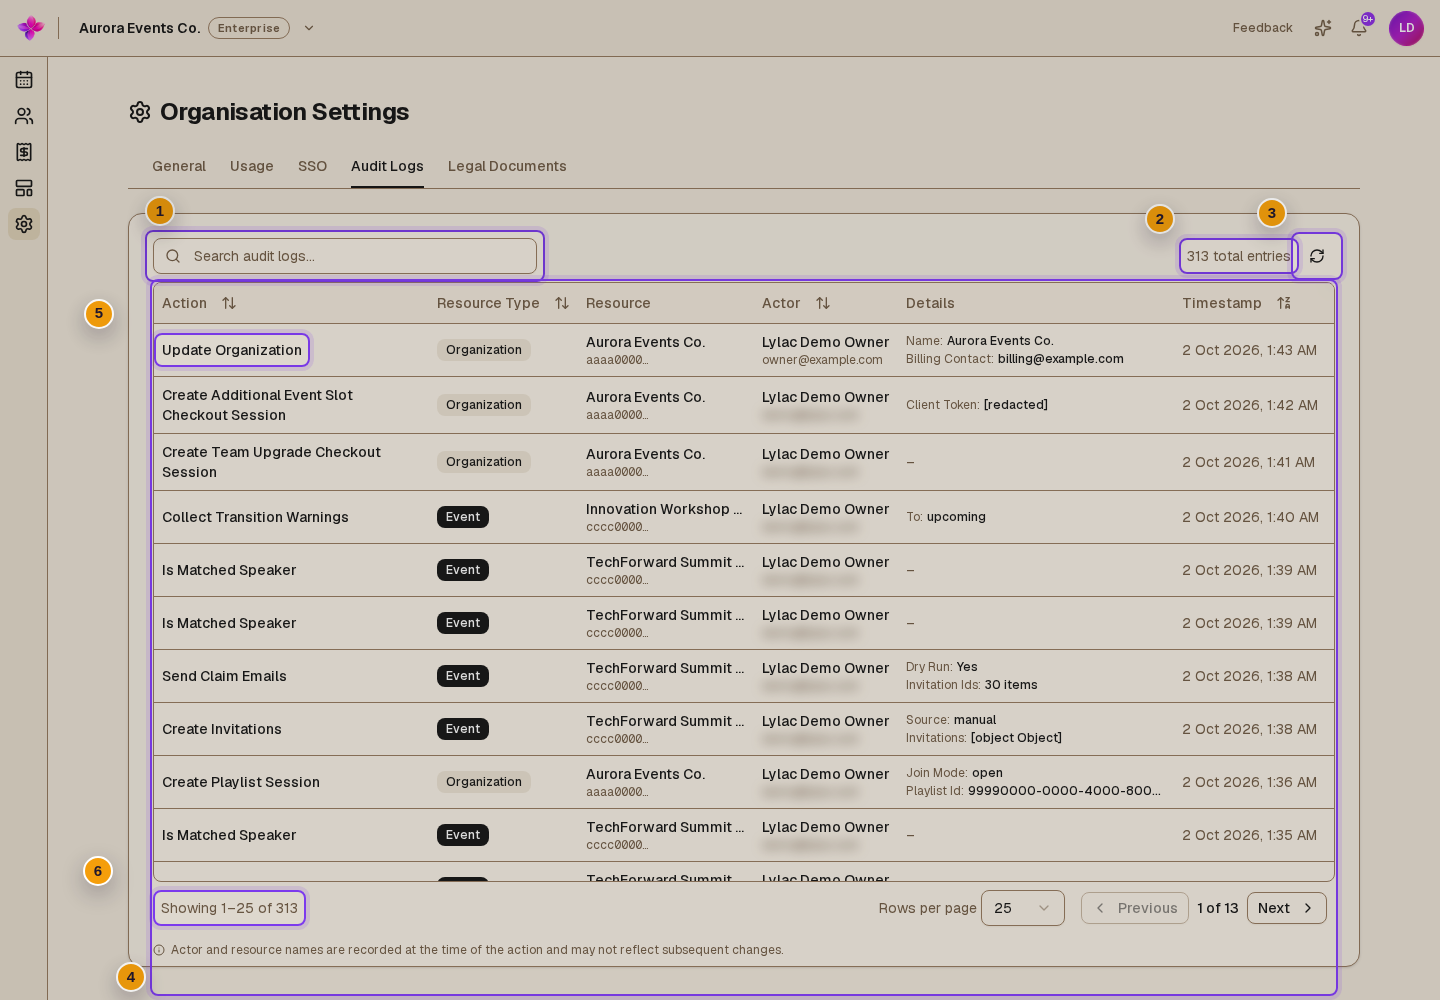The width and height of the screenshot is (1440, 1000).
Task: Click the Create Playlist Session action
Action: pyautogui.click(x=241, y=782)
